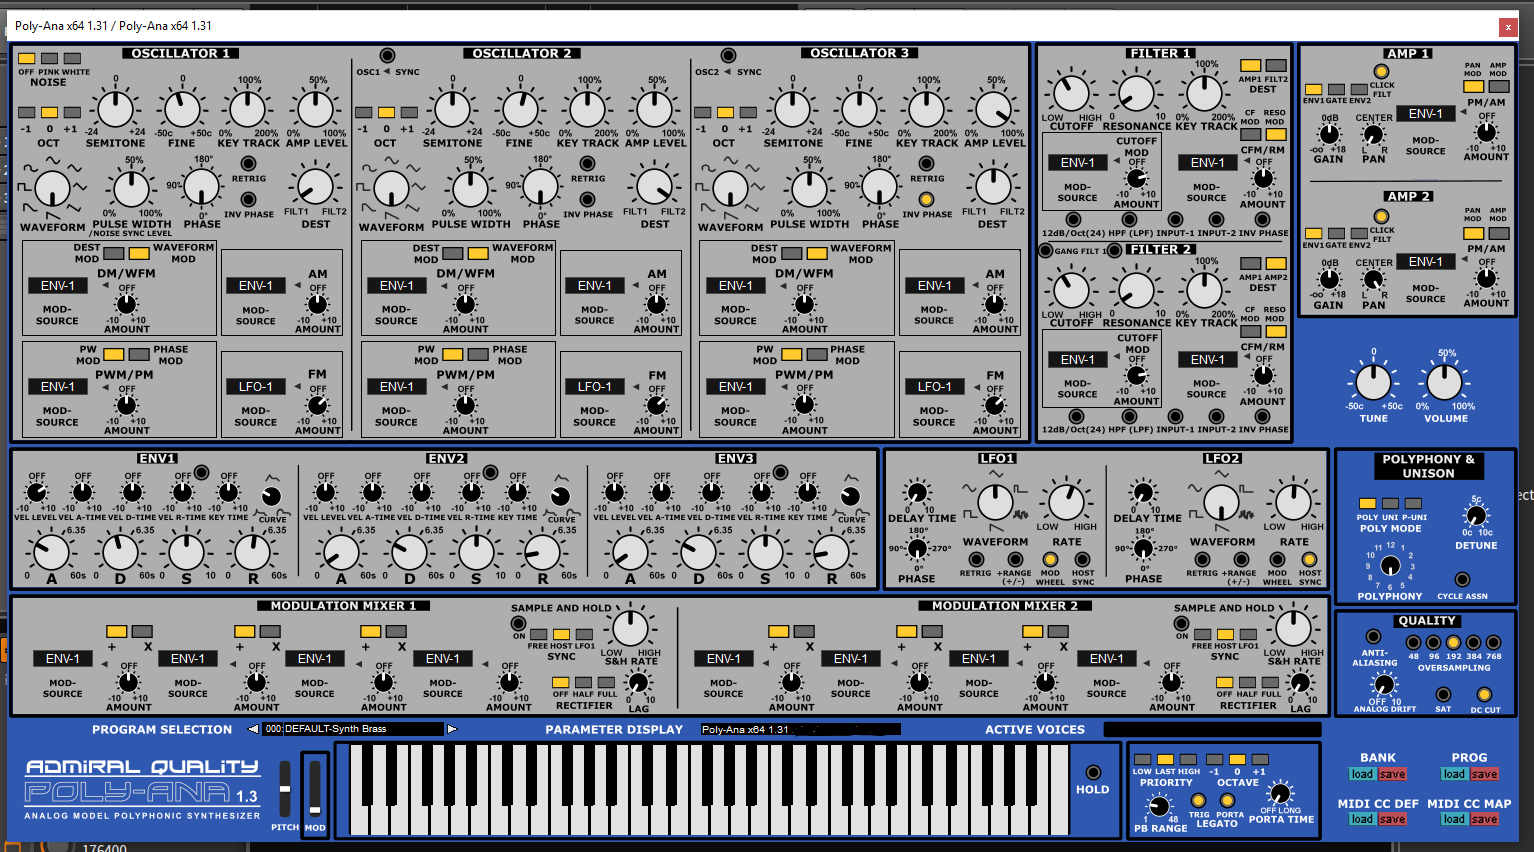Click the master VOLUME knob
The image size is (1534, 852).
1444,382
